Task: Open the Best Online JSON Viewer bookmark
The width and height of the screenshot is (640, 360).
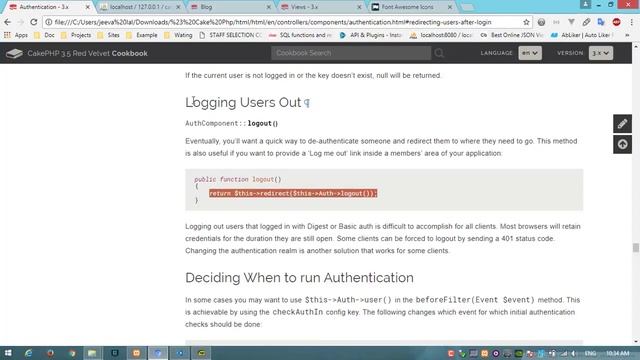Action: click(x=512, y=36)
